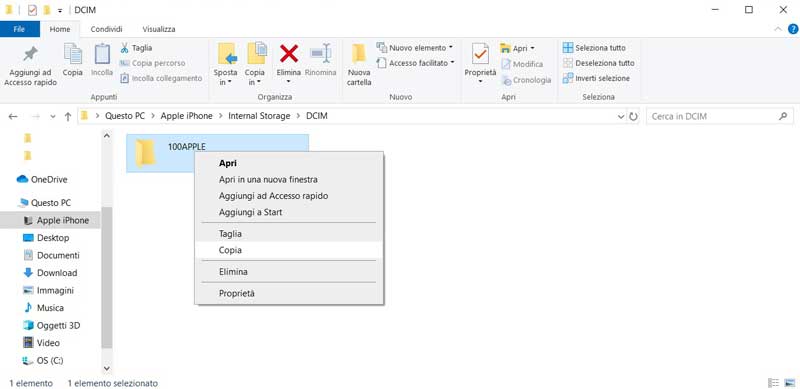Click Modifica in the Apri group
The height and width of the screenshot is (389, 800).
point(522,64)
